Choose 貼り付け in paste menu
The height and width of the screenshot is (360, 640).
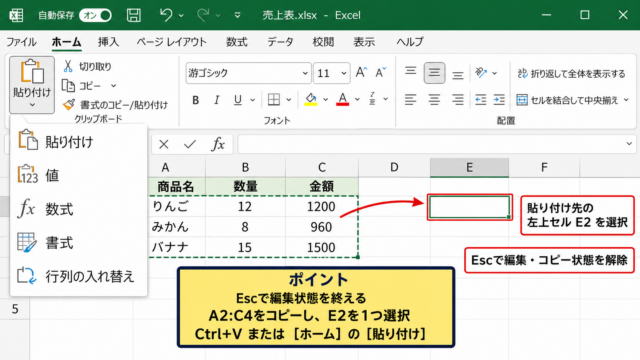(78, 142)
